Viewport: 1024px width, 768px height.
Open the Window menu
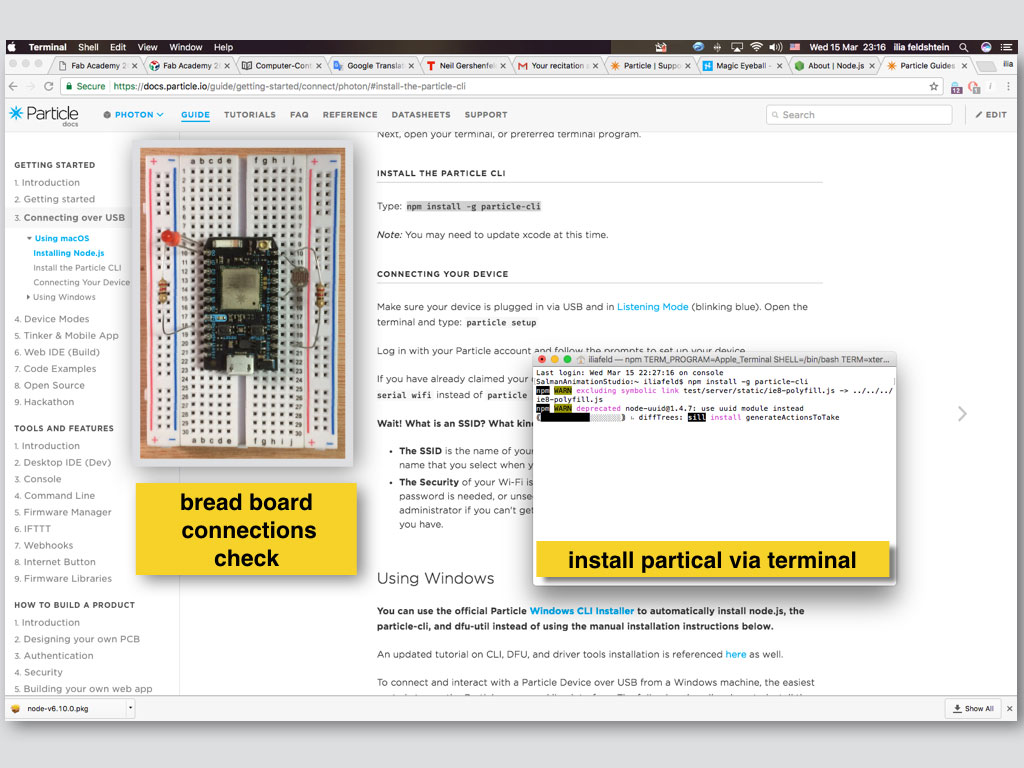click(185, 47)
